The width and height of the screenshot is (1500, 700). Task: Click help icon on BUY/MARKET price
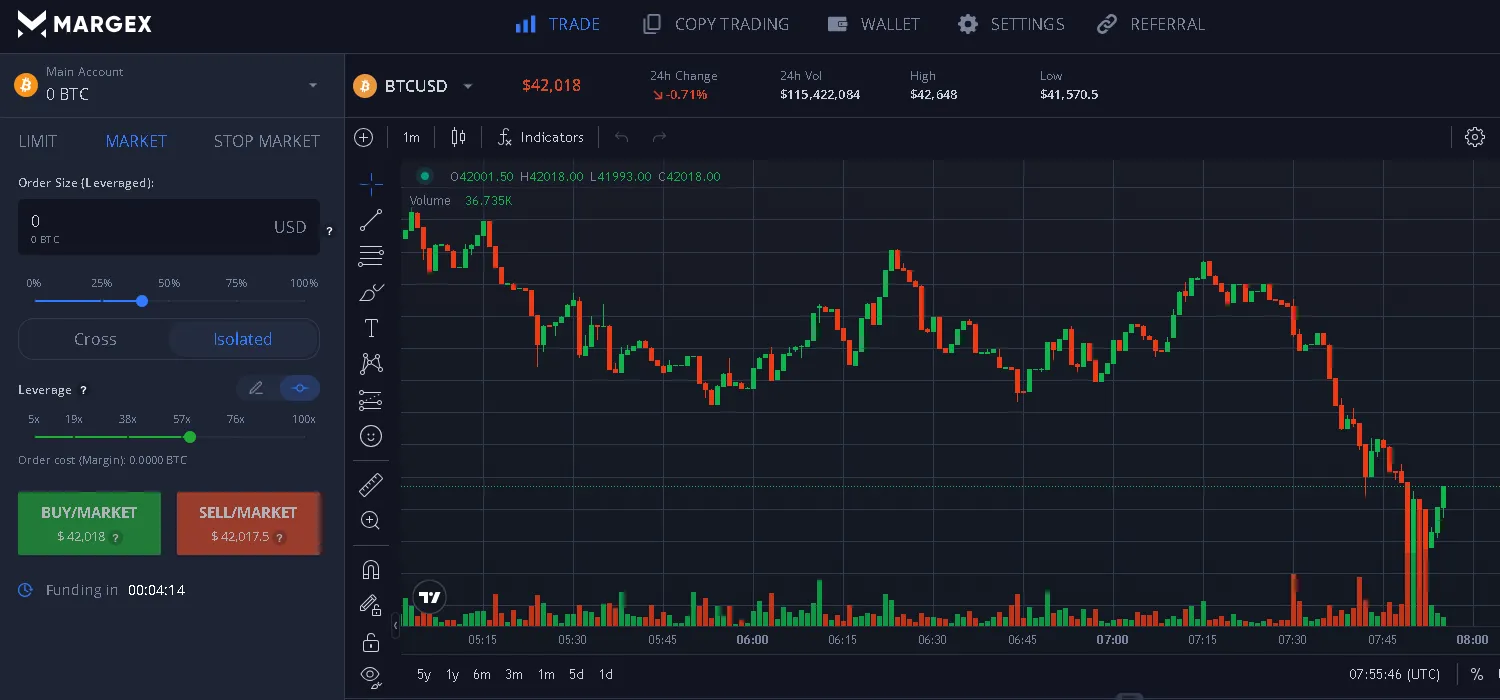116,537
